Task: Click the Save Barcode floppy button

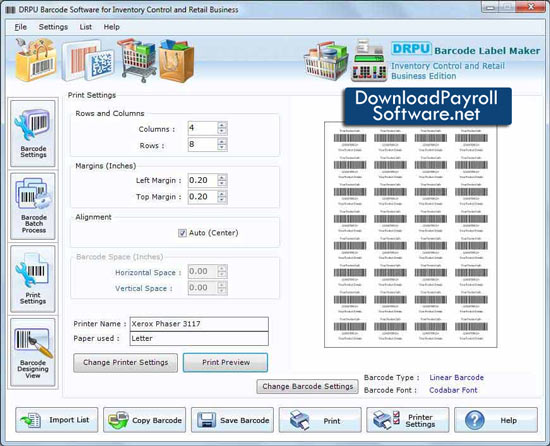Action: (232, 420)
